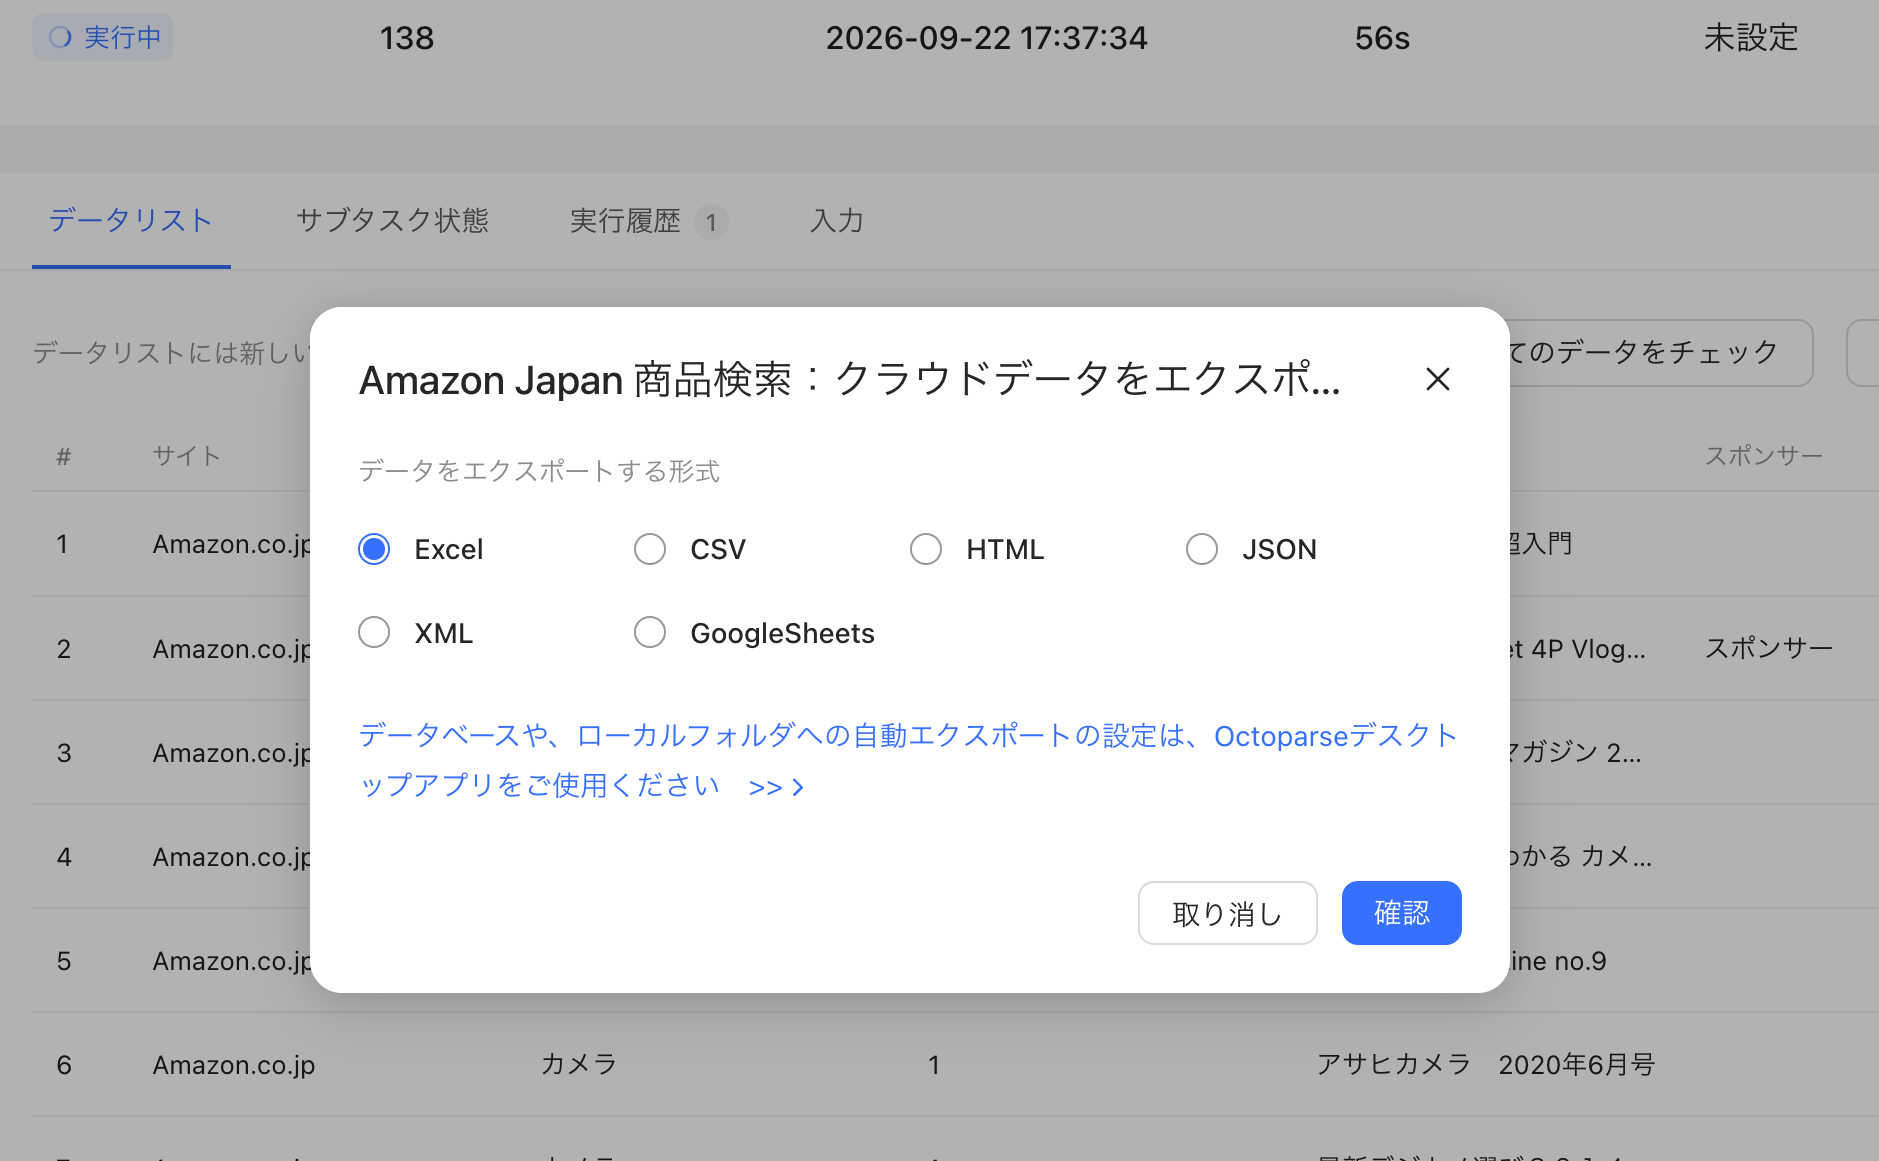Click the カメラ keyword cell in row 6
This screenshot has width=1879, height=1161.
578,1064
